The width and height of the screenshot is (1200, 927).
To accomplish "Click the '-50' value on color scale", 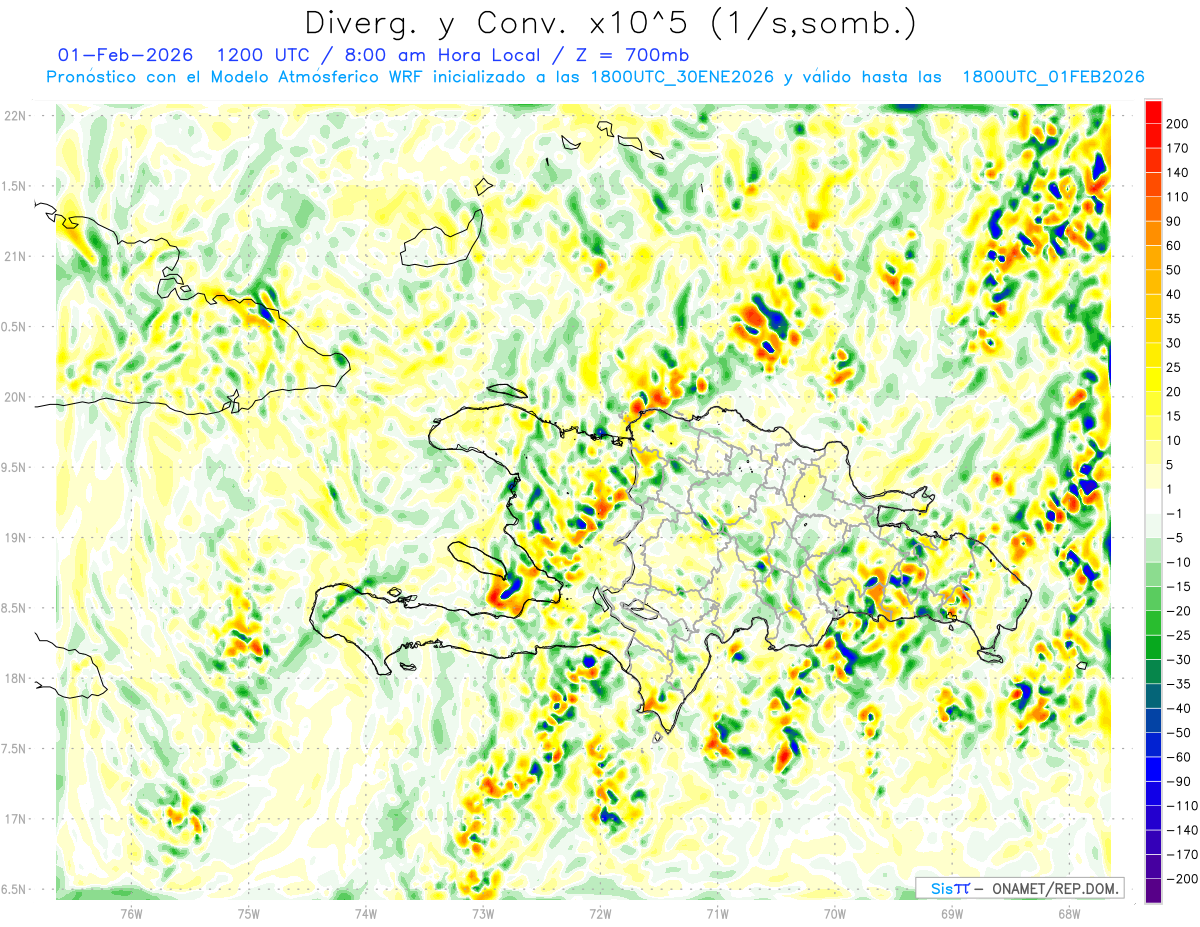I will 1178,733.
